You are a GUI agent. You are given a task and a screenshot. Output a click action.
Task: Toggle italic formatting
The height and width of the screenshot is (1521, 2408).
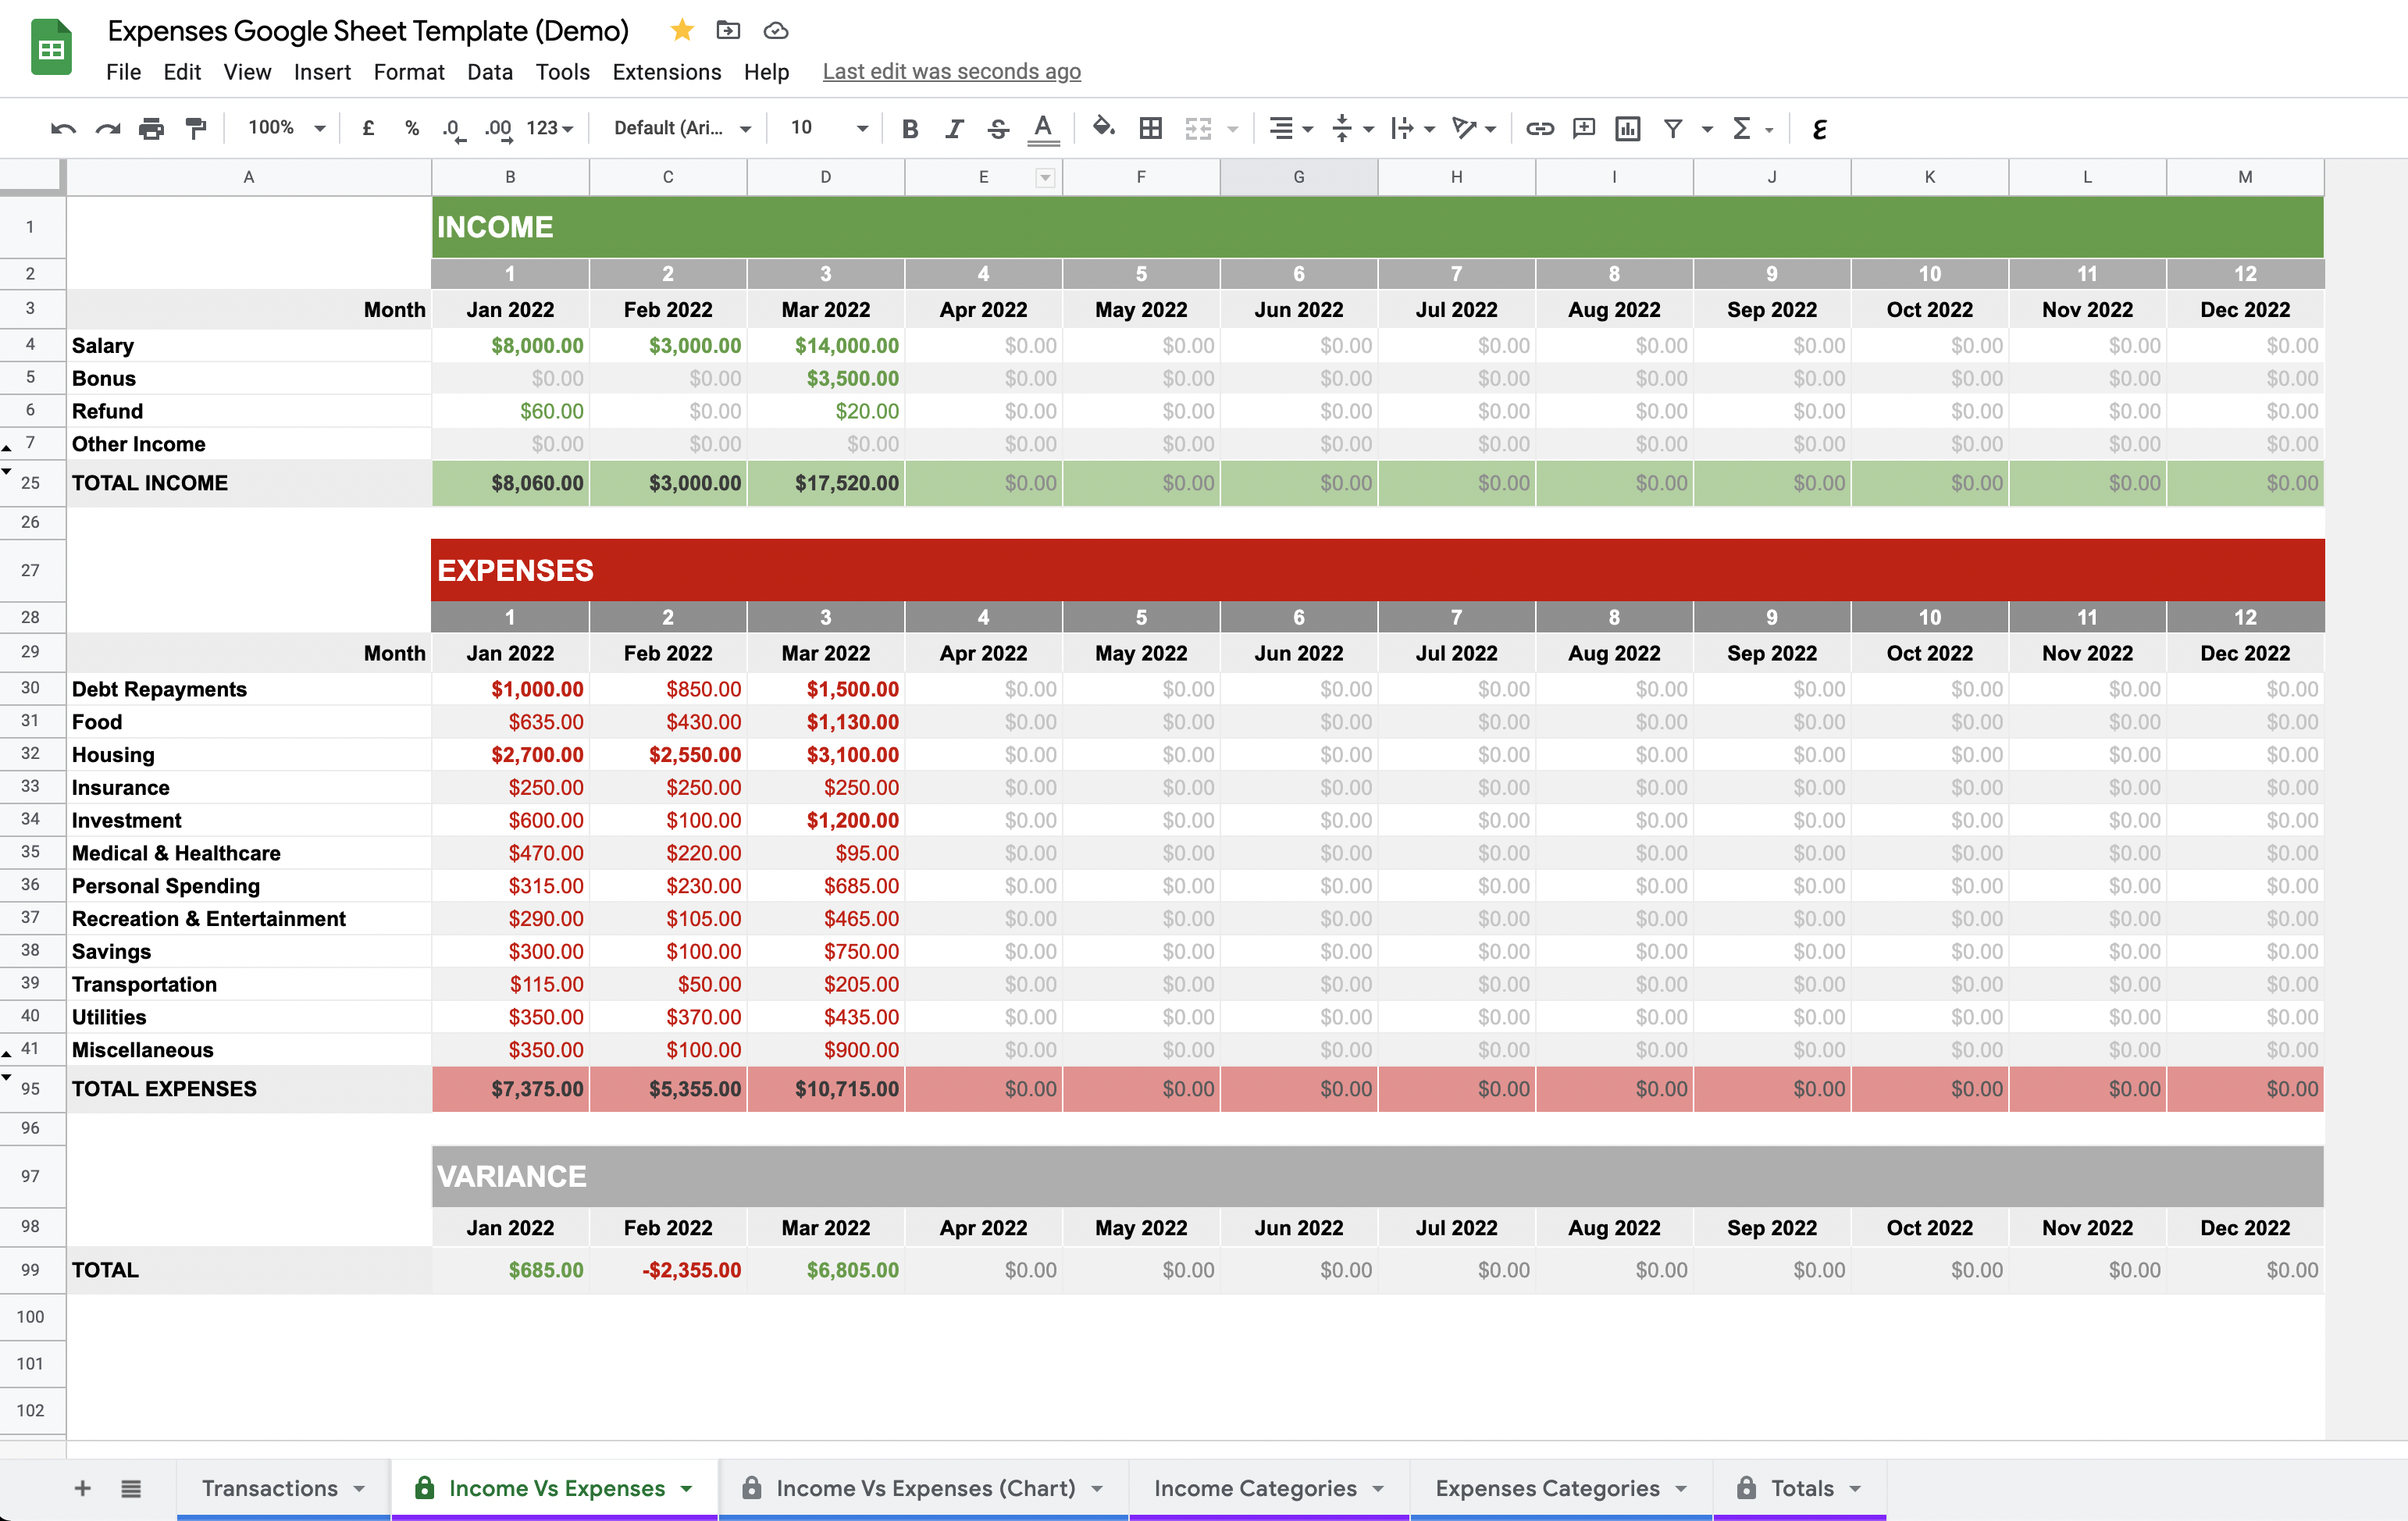point(953,128)
